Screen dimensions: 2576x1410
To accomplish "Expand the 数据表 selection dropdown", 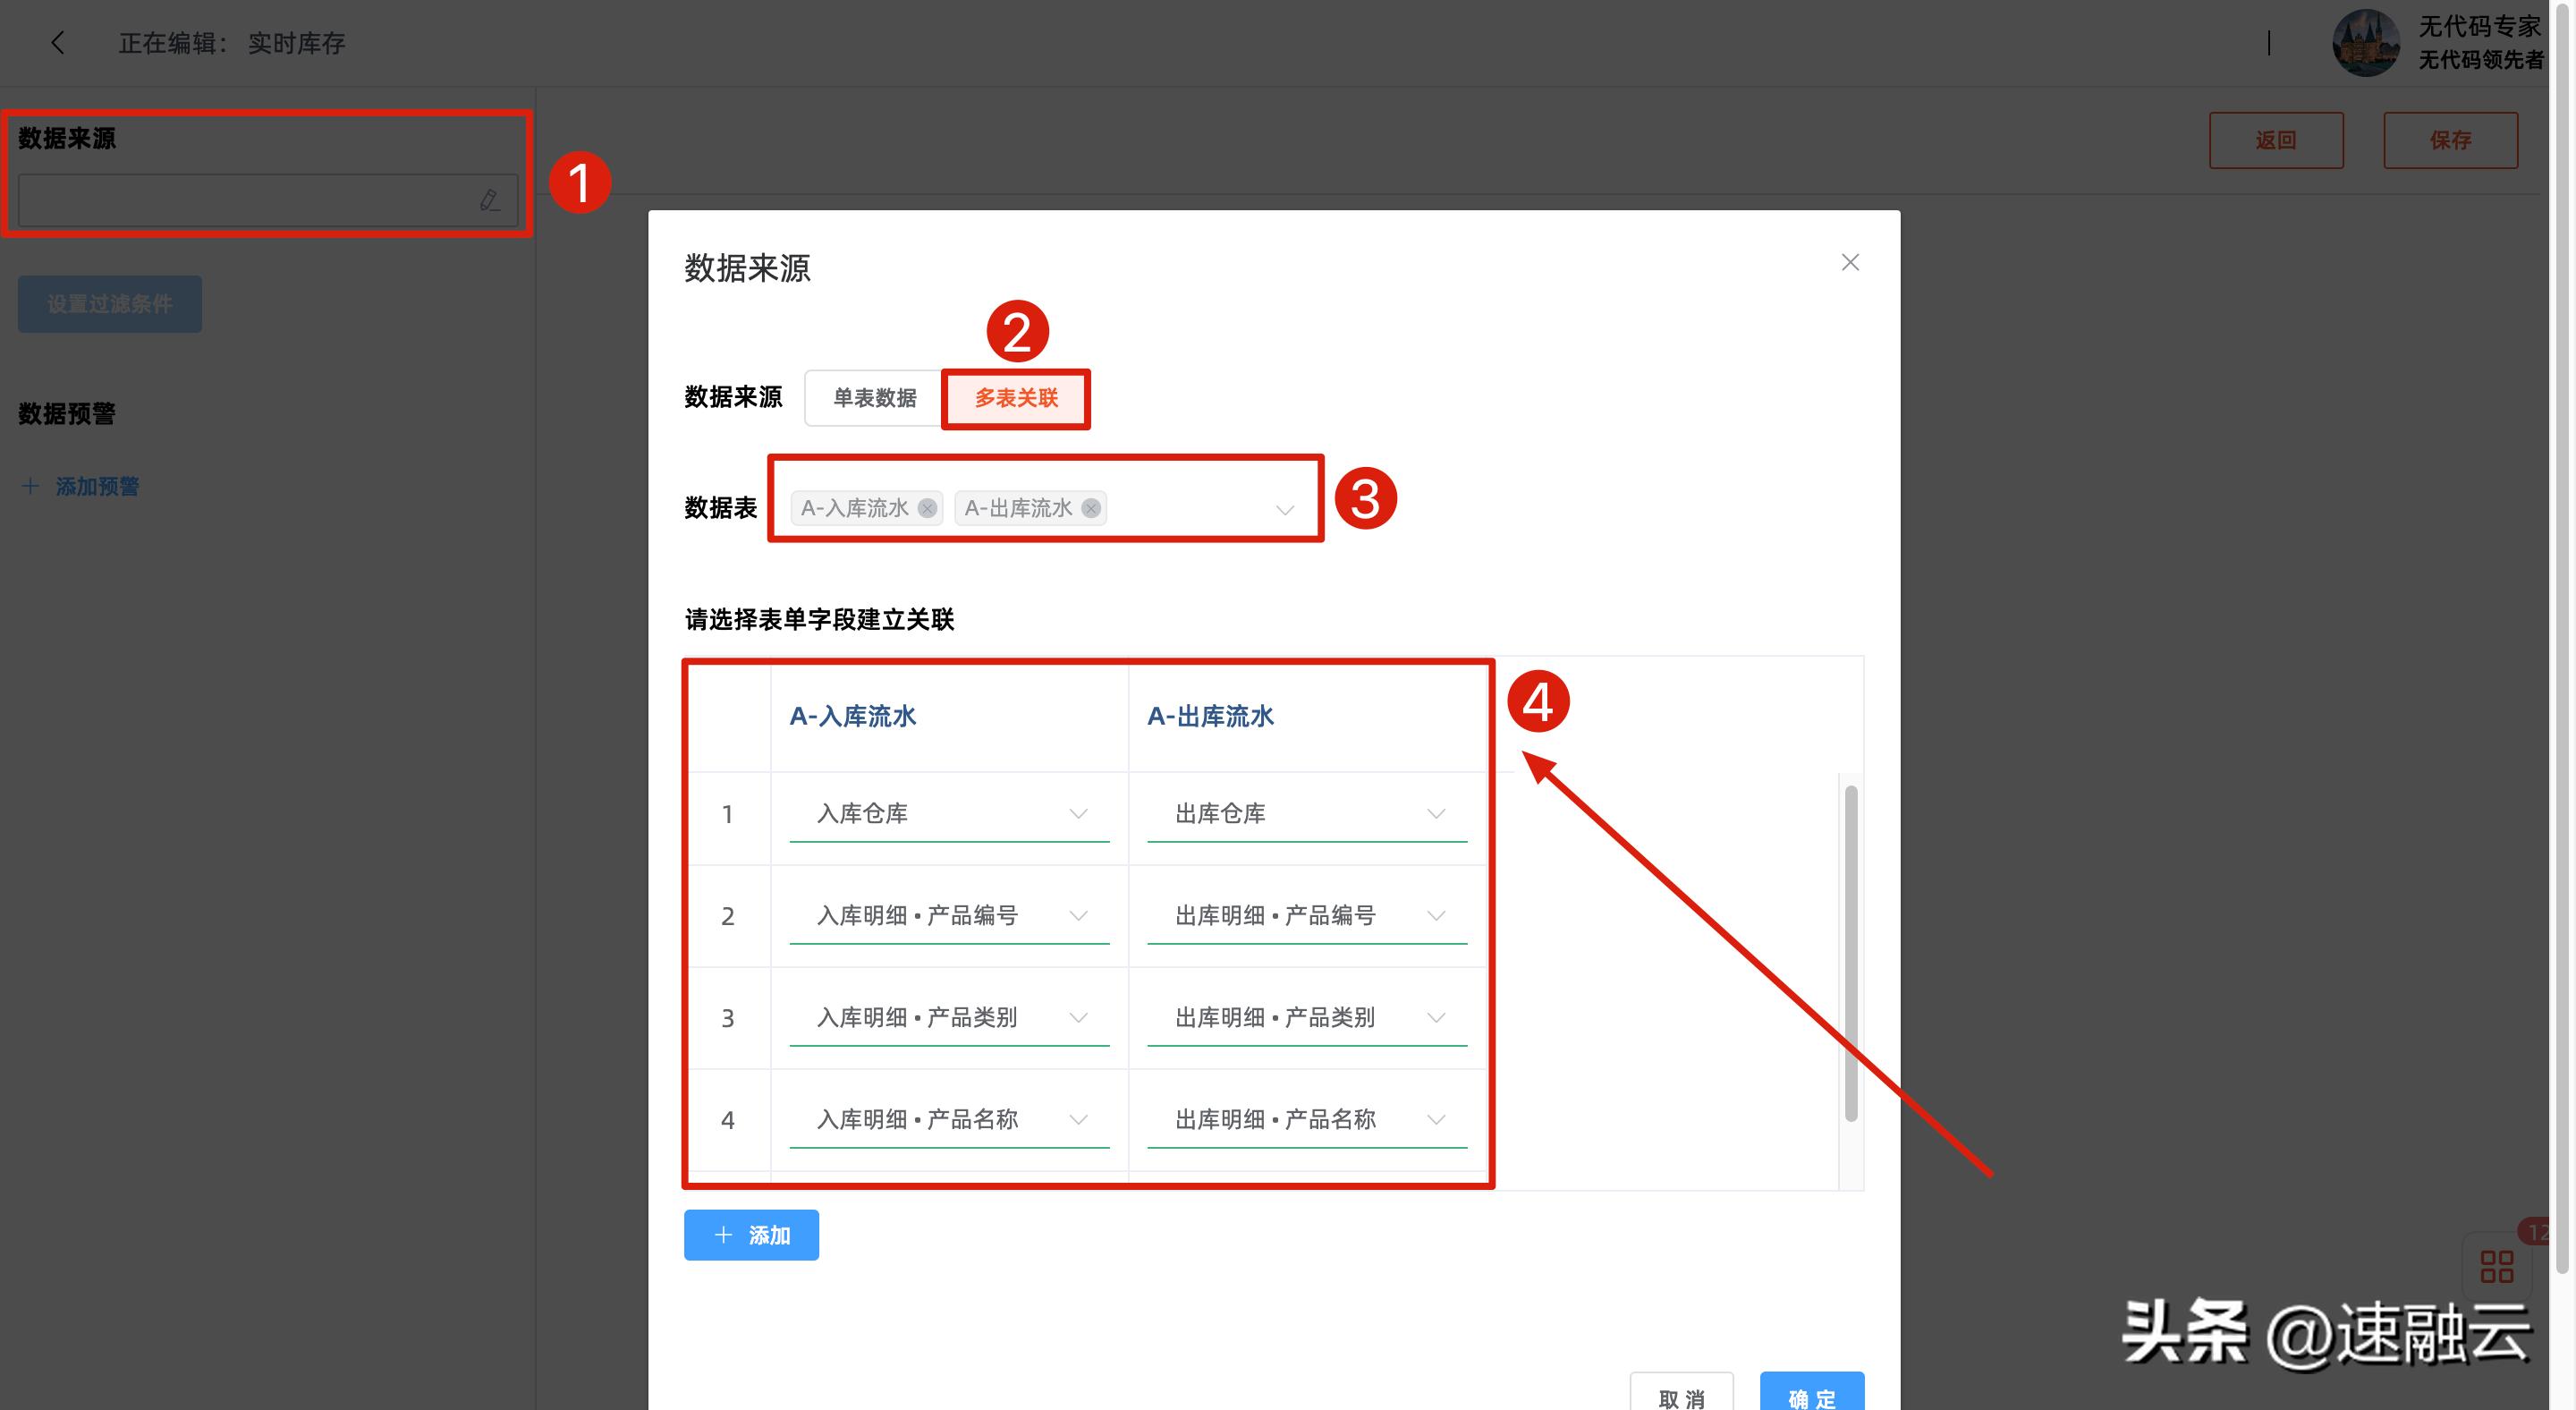I will 1284,509.
